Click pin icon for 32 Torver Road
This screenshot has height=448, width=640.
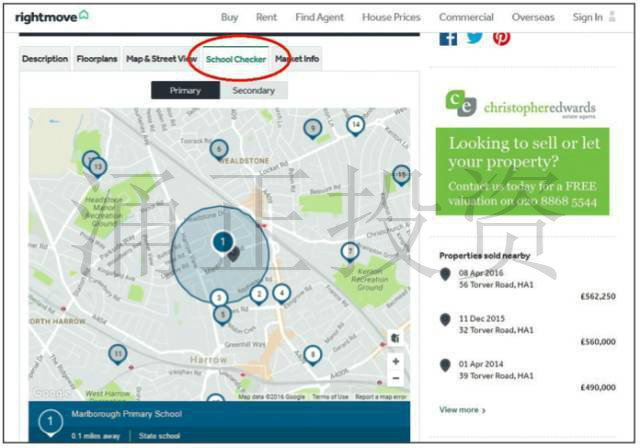(x=445, y=320)
